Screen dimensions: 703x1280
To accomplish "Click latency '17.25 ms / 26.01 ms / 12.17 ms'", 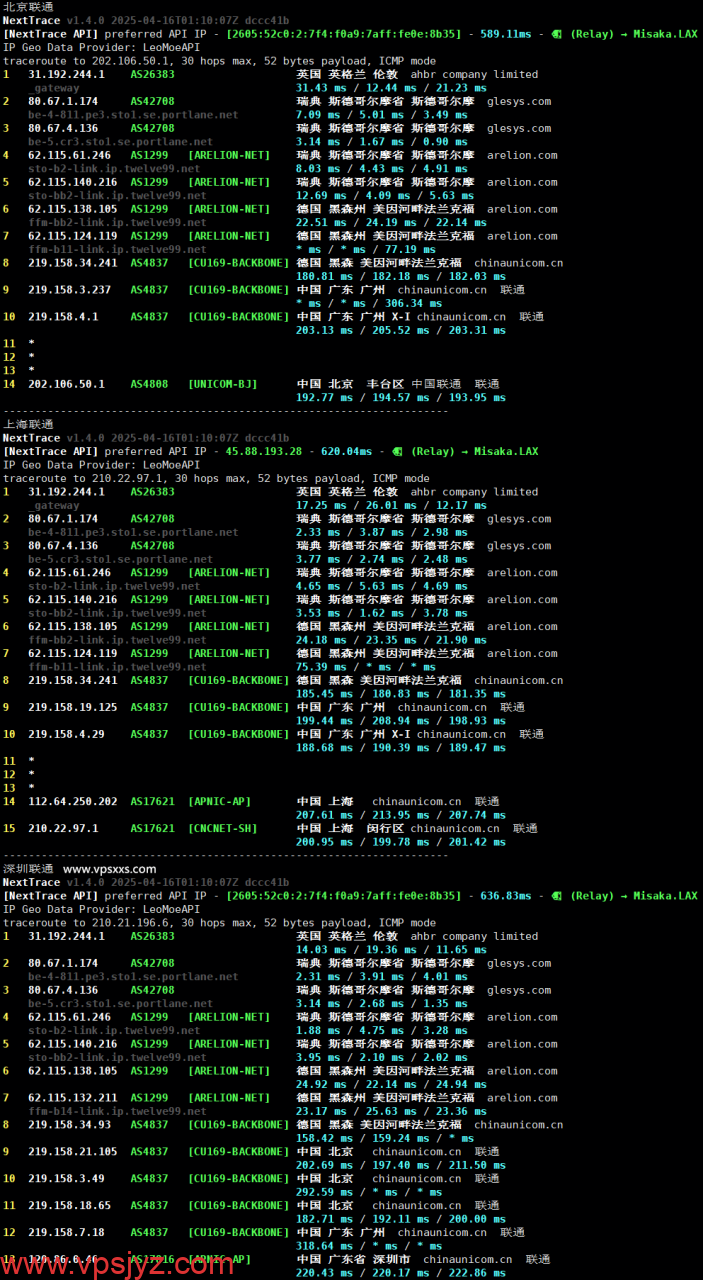I will click(x=391, y=505).
